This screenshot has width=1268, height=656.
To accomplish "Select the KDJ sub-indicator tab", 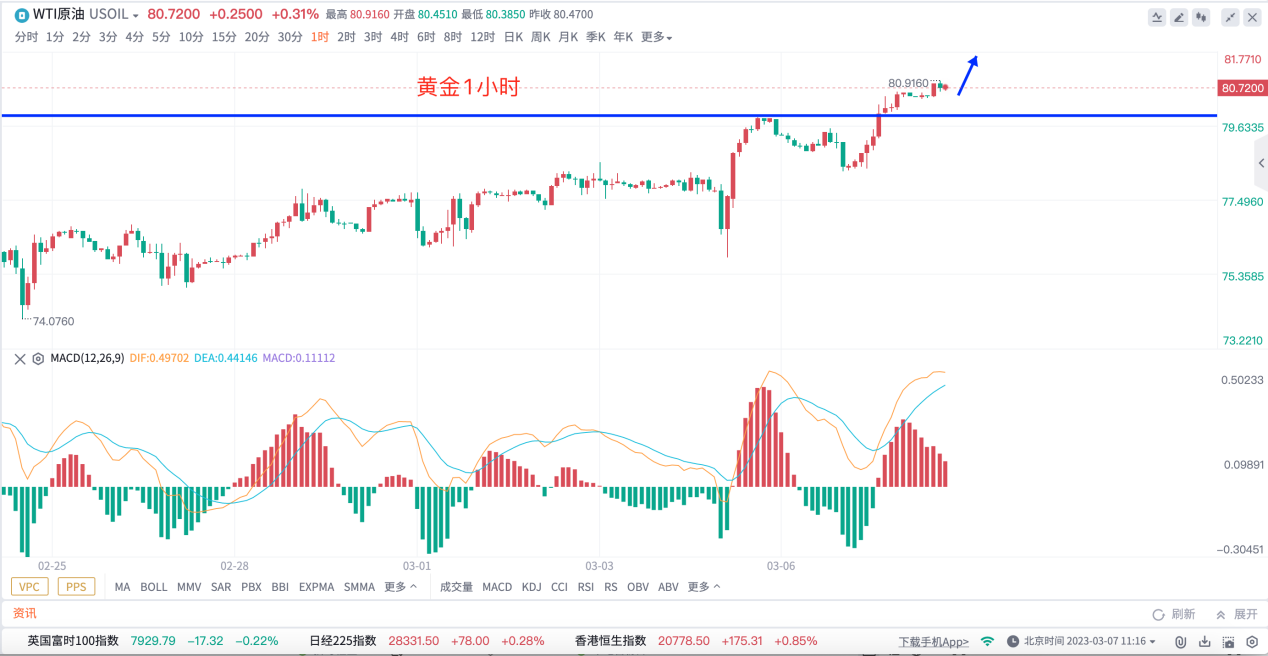I will [531, 587].
